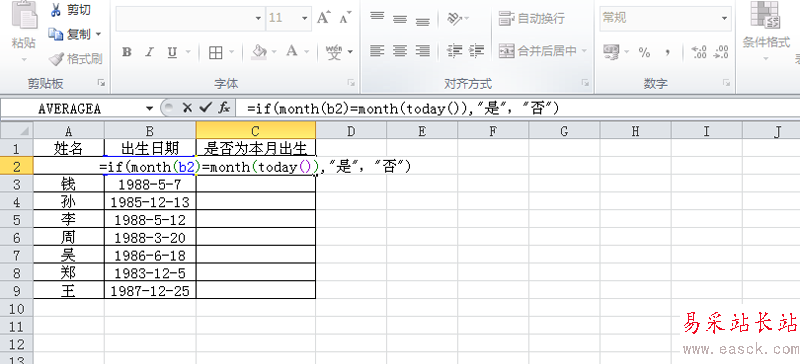800x364 pixels.
Task: Toggle italic formatting I
Action: click(x=150, y=52)
